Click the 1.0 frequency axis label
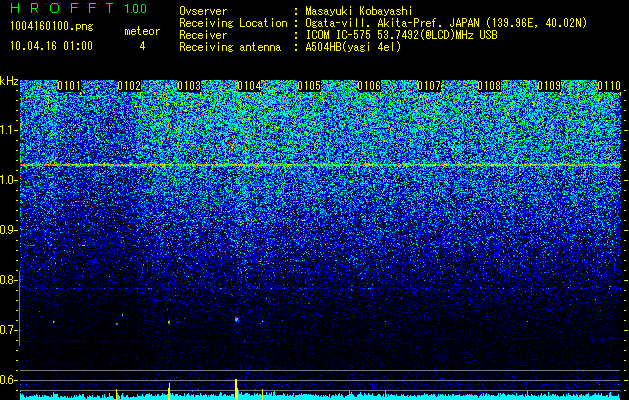Viewport: 629px width, 400px height. (x=8, y=181)
